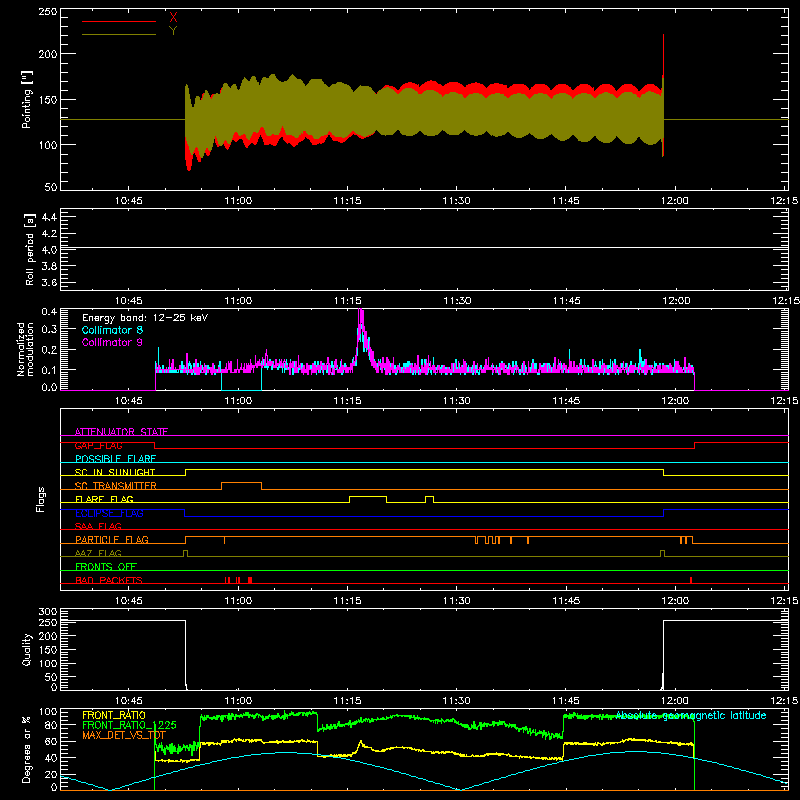800x800 pixels.
Task: Click the 0.2 tick on modulation axis
Action: [49, 350]
